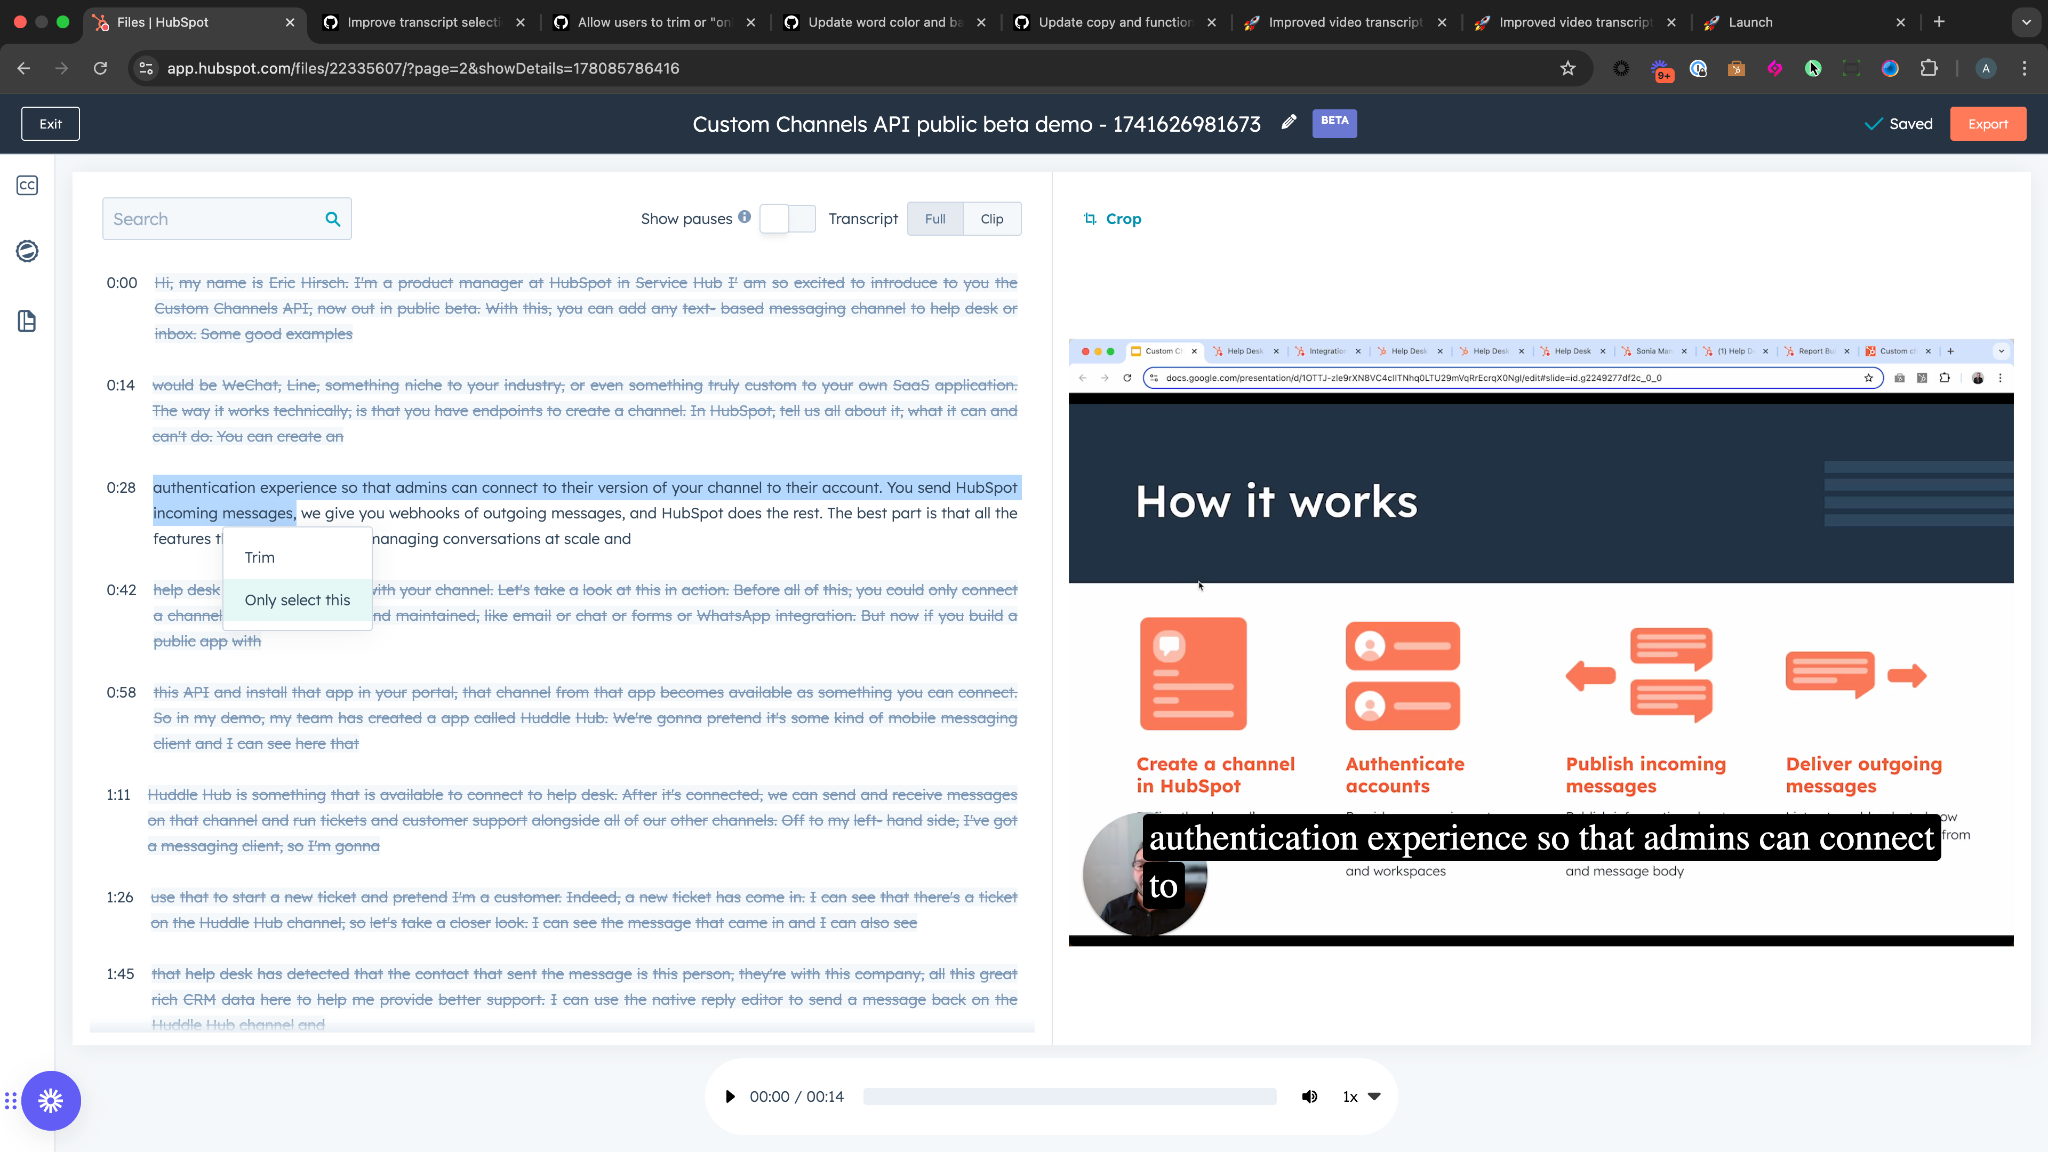Open the captions CC sidebar icon
Image resolution: width=2048 pixels, height=1152 pixels.
pos(27,185)
